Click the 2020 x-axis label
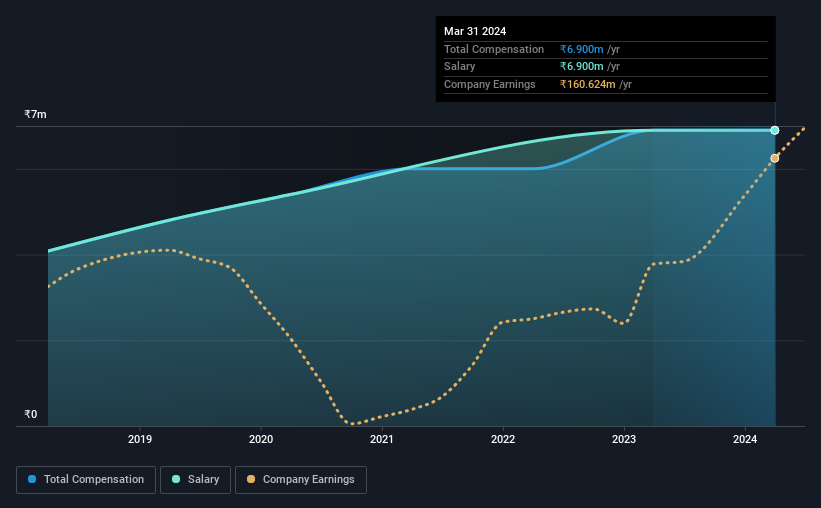The height and width of the screenshot is (508, 821). [x=261, y=439]
